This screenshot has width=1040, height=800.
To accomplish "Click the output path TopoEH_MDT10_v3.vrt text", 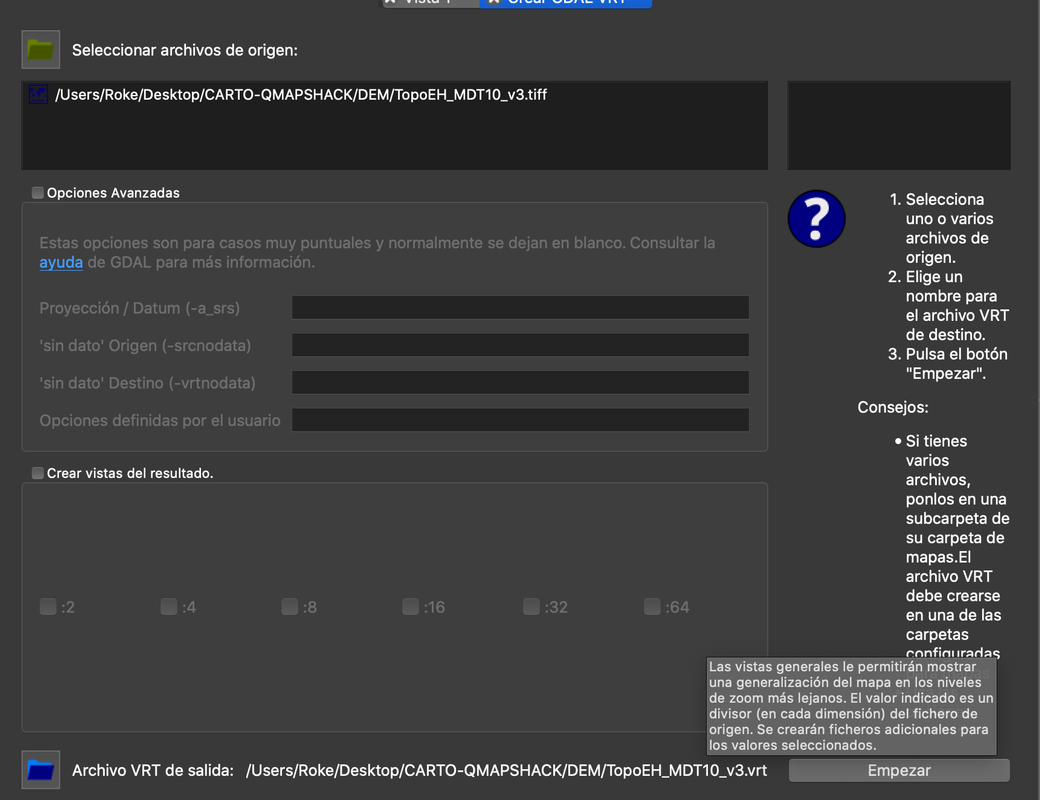I will point(506,771).
